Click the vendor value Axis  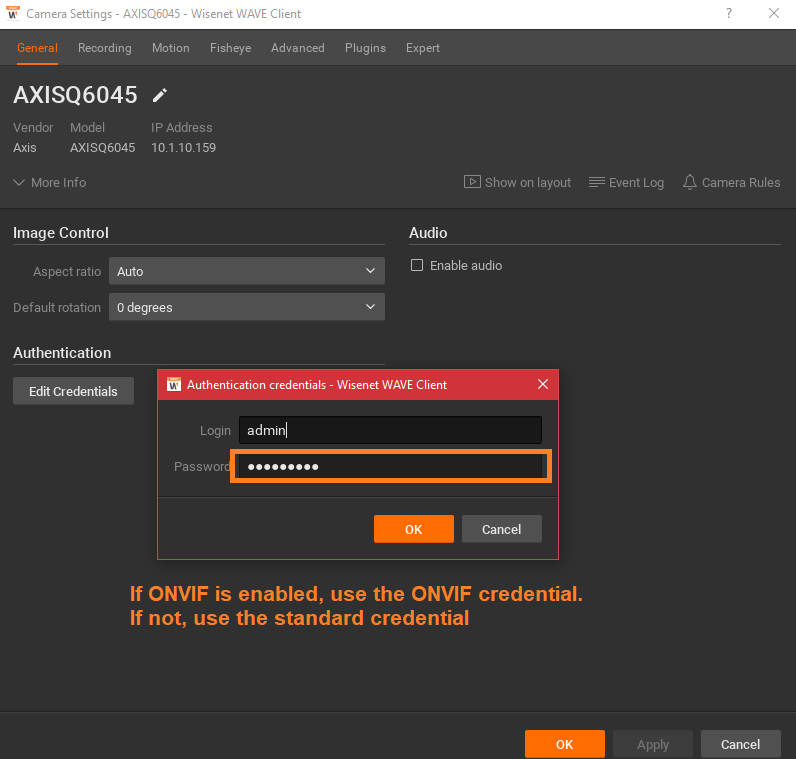click(24, 148)
